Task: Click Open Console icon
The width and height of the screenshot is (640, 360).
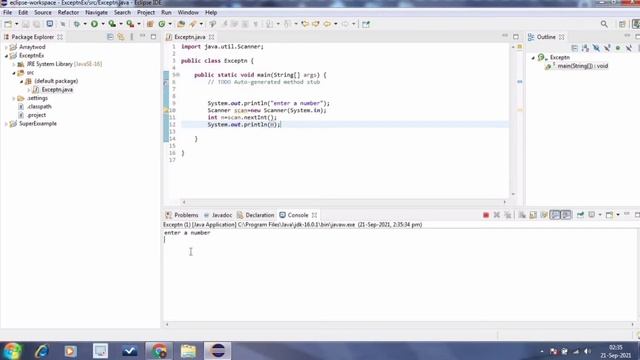Action: [x=609, y=215]
